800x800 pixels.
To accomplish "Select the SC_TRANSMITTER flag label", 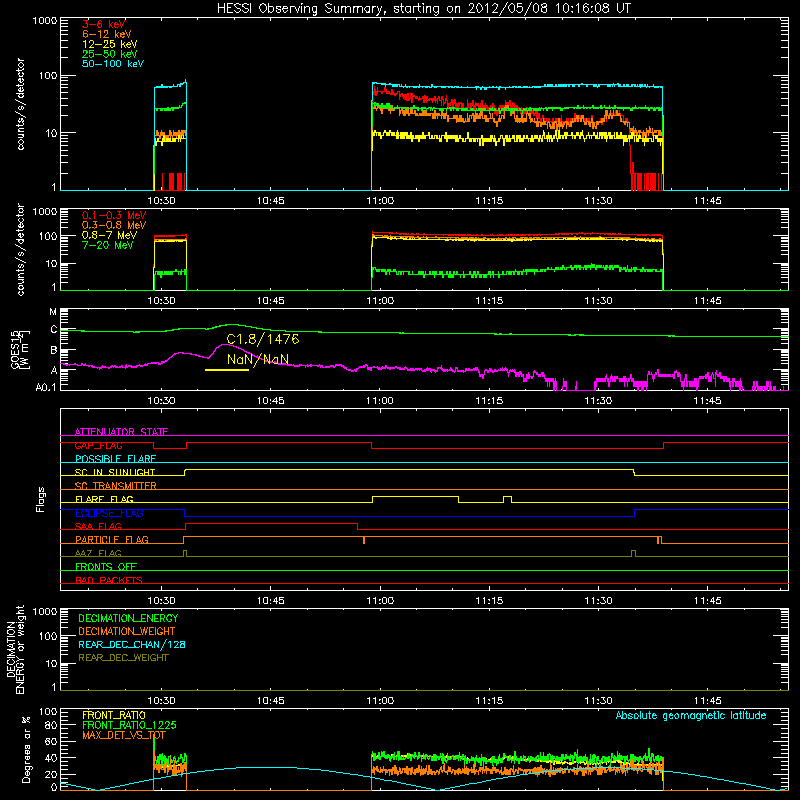I will [115, 486].
